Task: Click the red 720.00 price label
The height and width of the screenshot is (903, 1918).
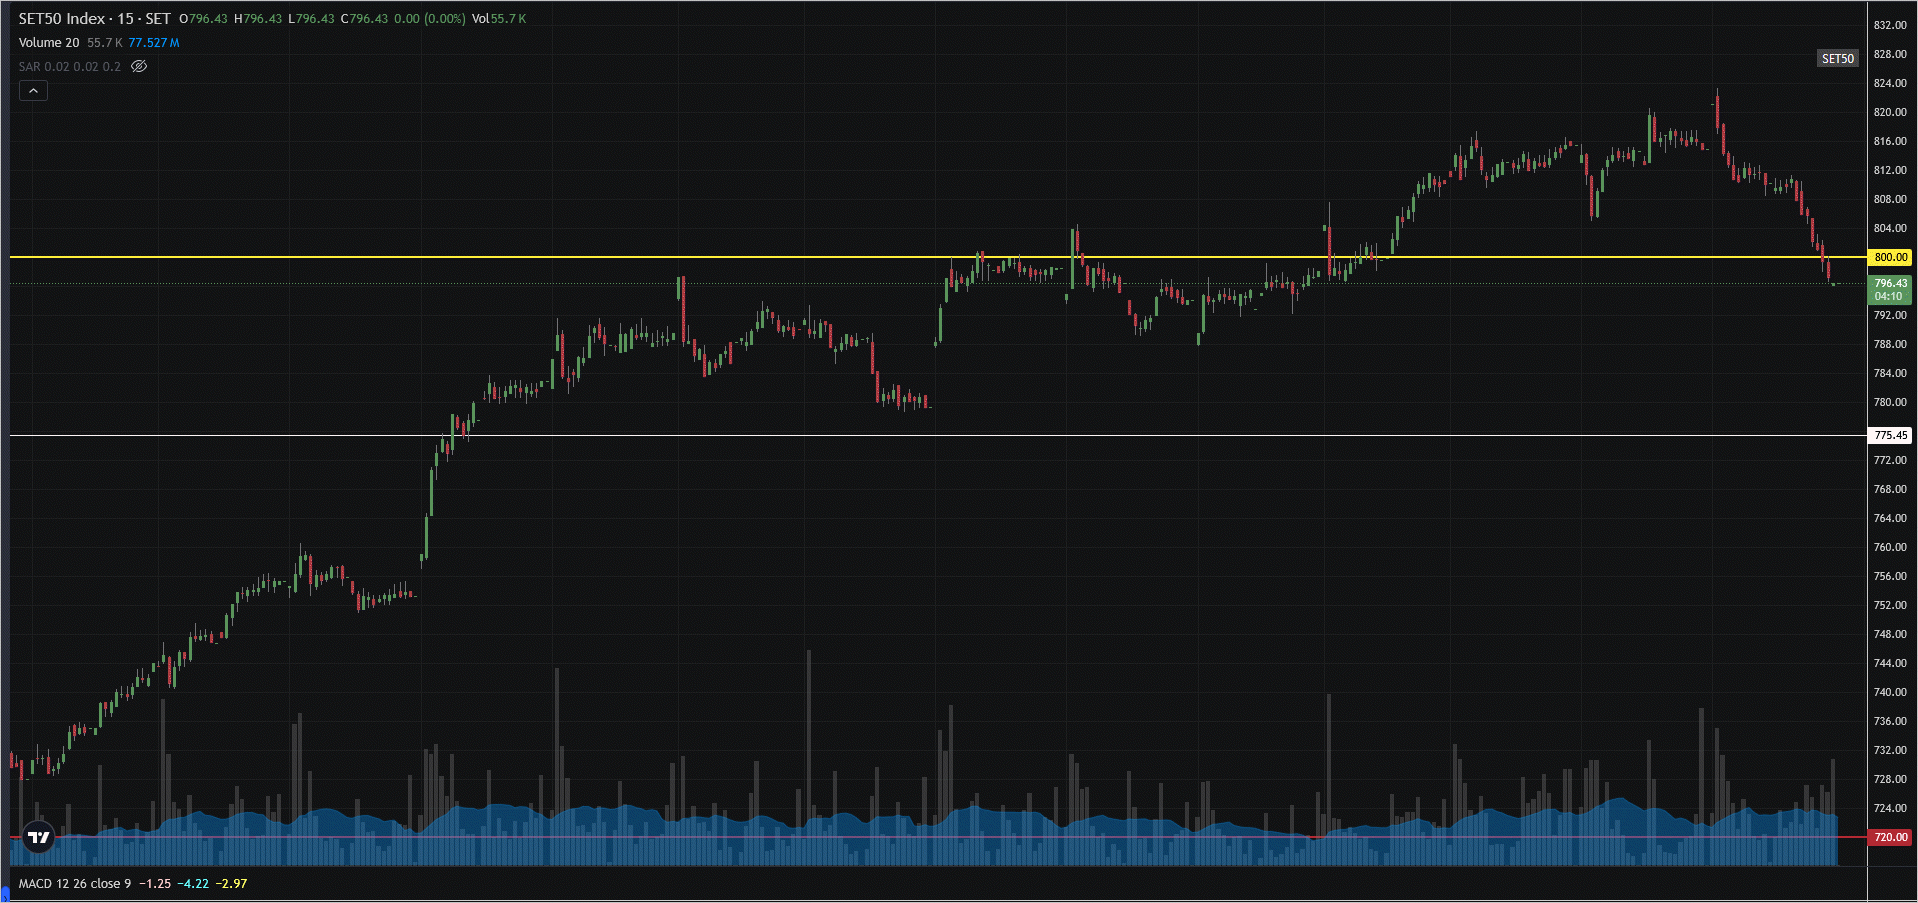Action: click(x=1890, y=837)
